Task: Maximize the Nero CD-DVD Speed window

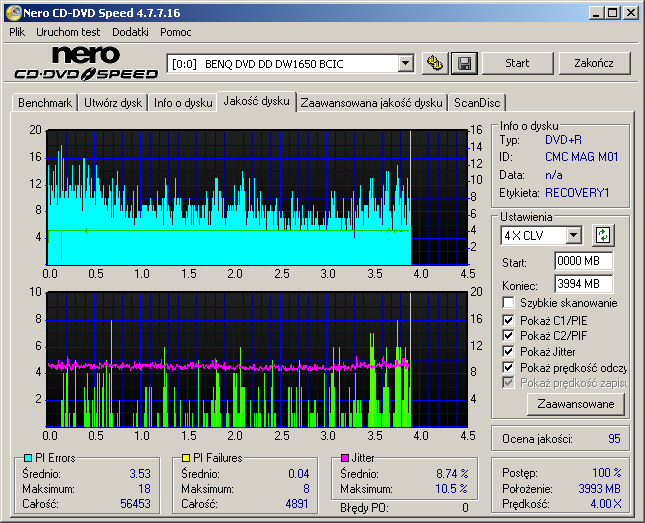Action: click(613, 13)
